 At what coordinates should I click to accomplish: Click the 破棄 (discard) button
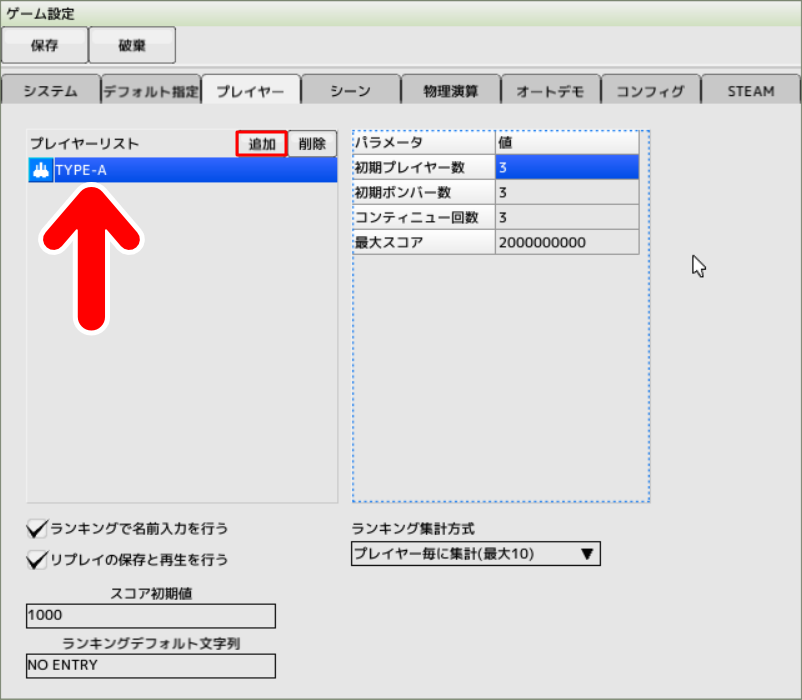[x=131, y=45]
